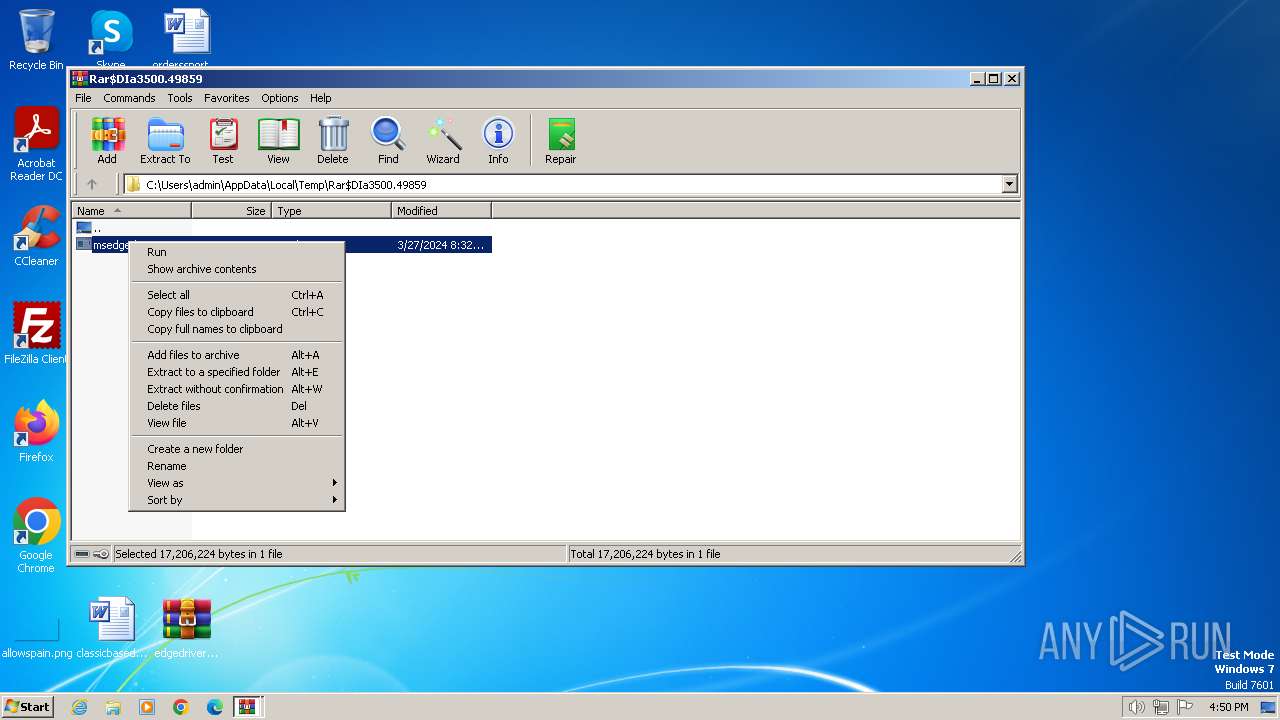
Task: Expand the Sort by submenu
Action: coord(238,500)
